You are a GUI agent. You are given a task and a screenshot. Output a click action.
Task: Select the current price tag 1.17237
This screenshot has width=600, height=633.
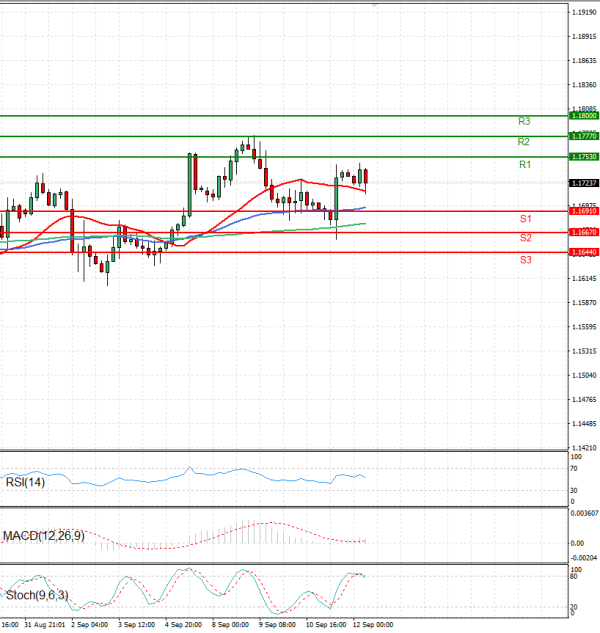[x=584, y=183]
